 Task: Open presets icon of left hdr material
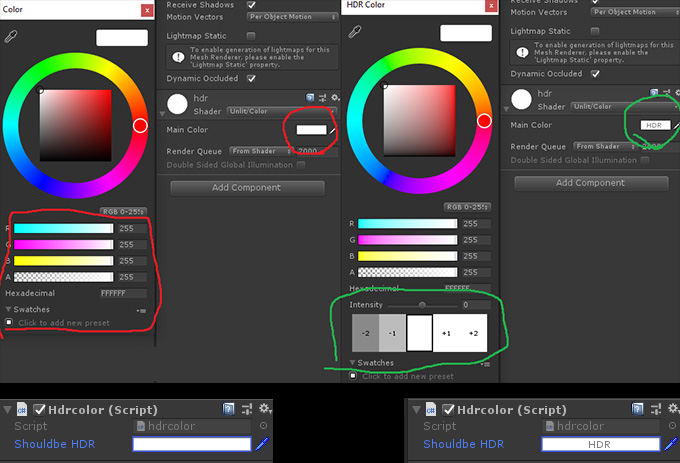[x=322, y=98]
